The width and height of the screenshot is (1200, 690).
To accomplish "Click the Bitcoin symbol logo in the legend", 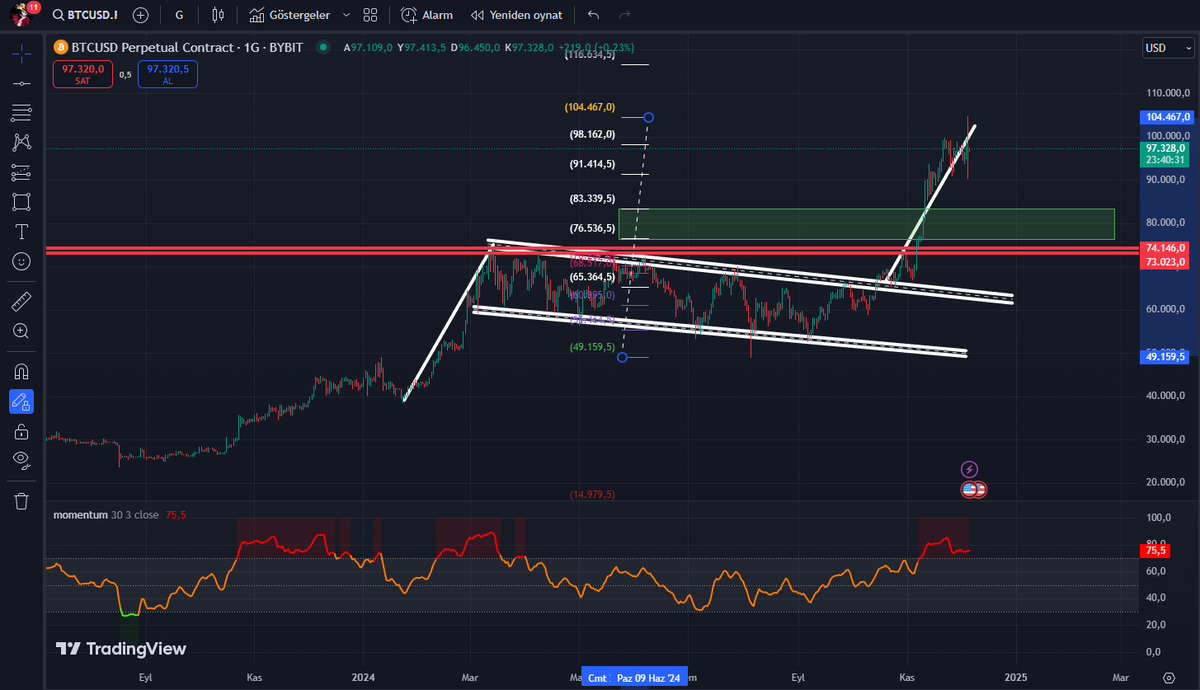I will click(60, 47).
